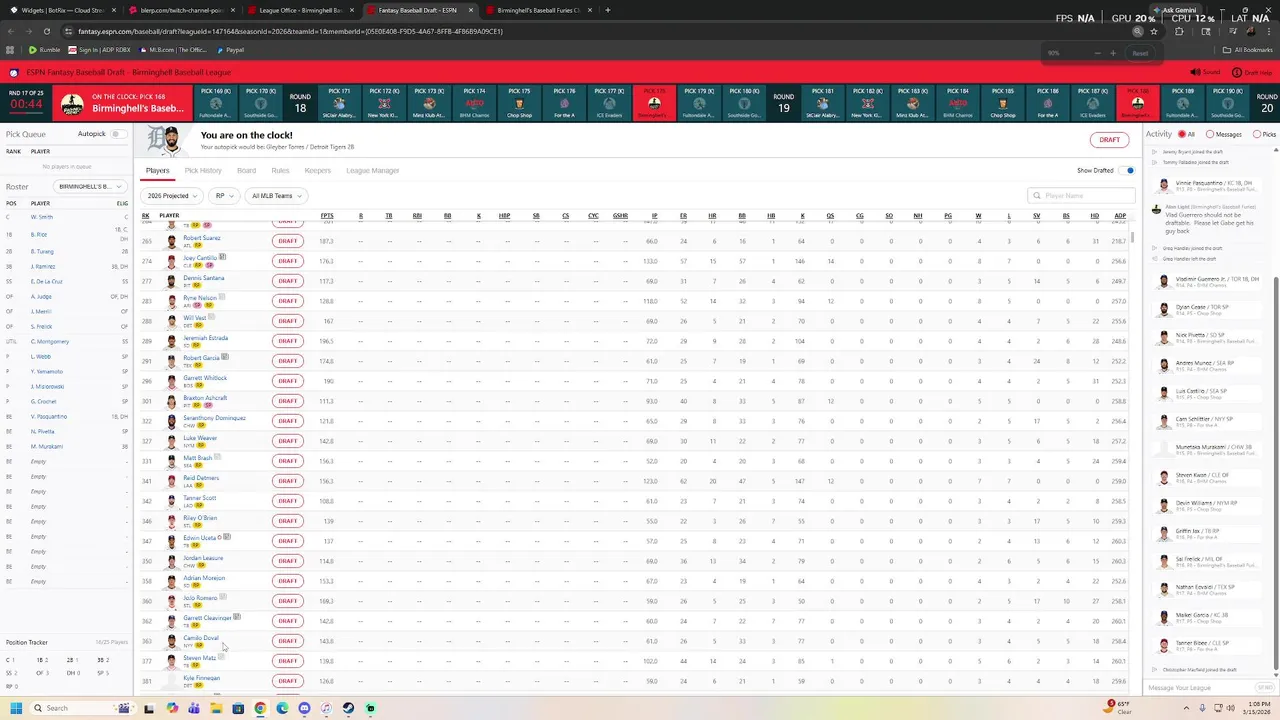The image size is (1280, 720).
Task: Open the All MLB Teams dropdown
Action: pyautogui.click(x=276, y=196)
